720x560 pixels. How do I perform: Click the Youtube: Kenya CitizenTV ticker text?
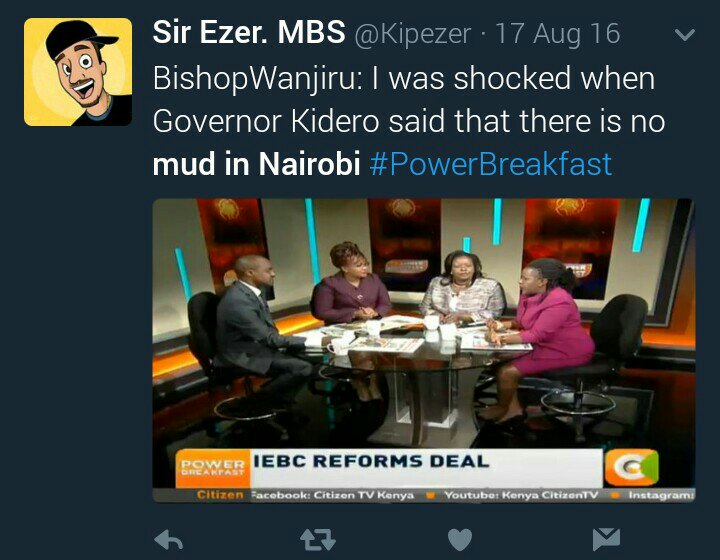[x=521, y=495]
